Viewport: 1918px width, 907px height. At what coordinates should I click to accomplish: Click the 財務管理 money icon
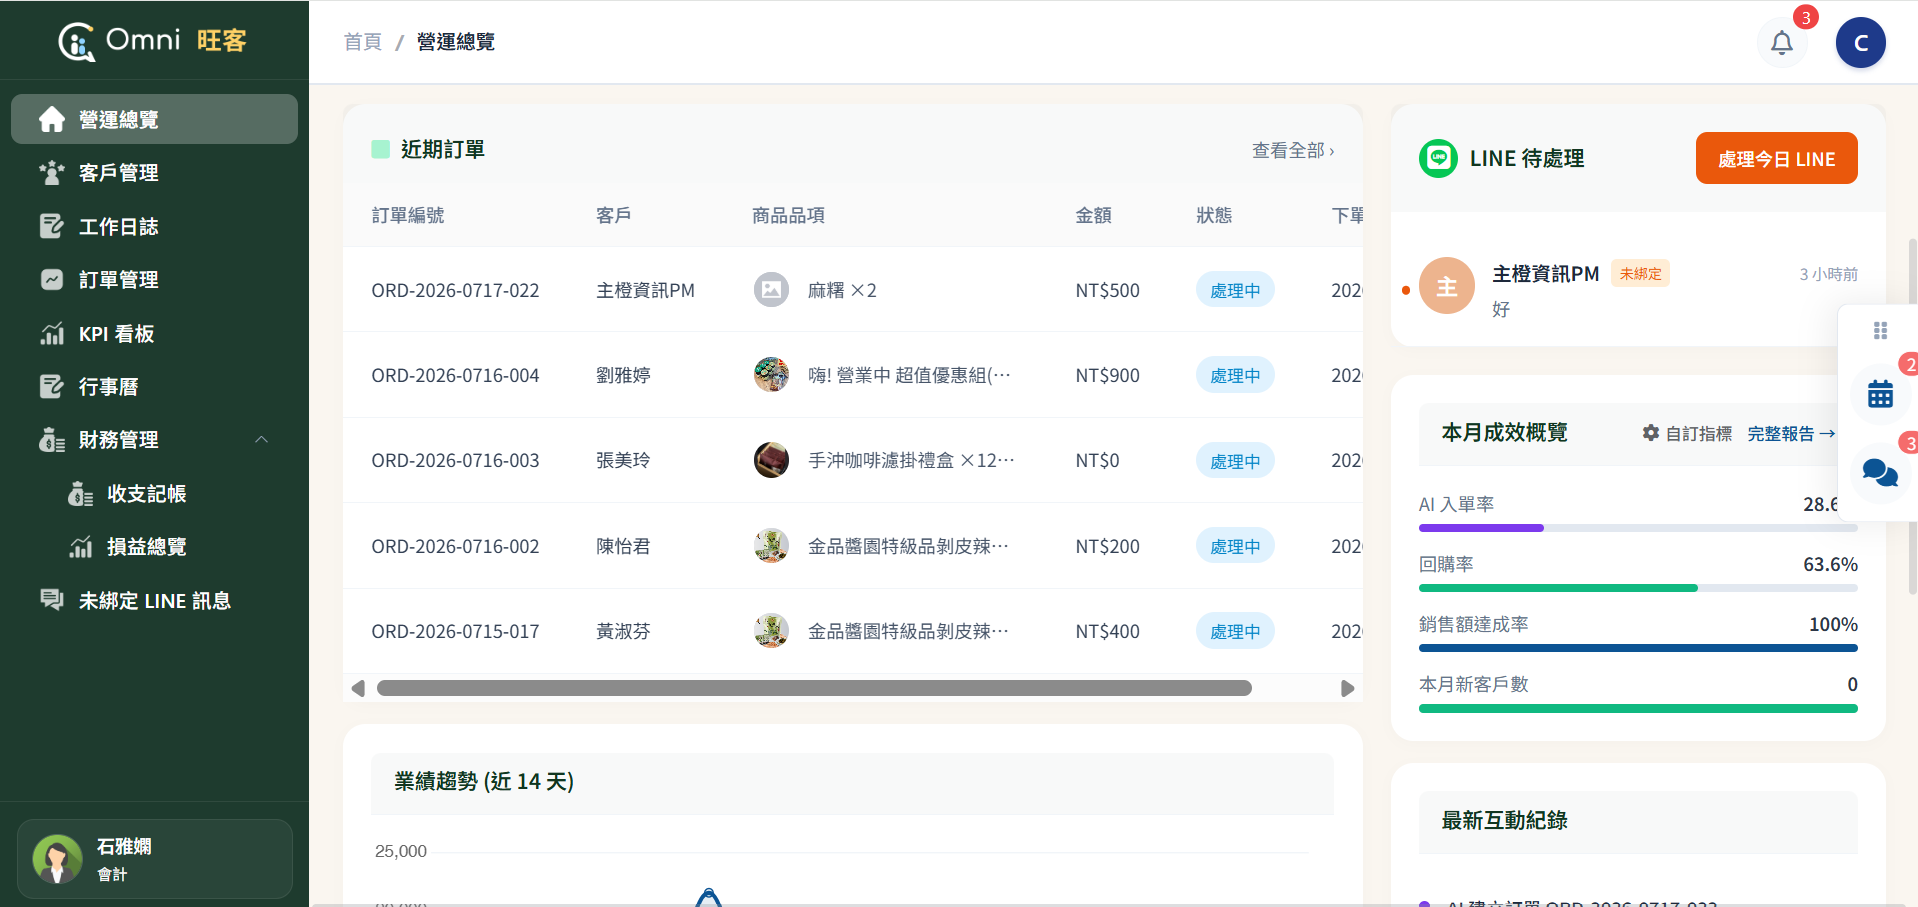52,440
